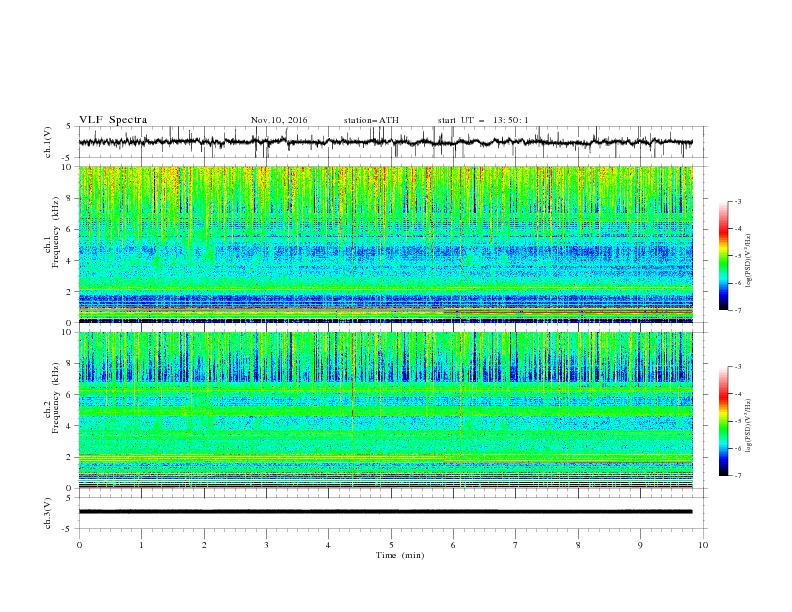Click the ch.1 spectrogram plot area

(x=385, y=244)
